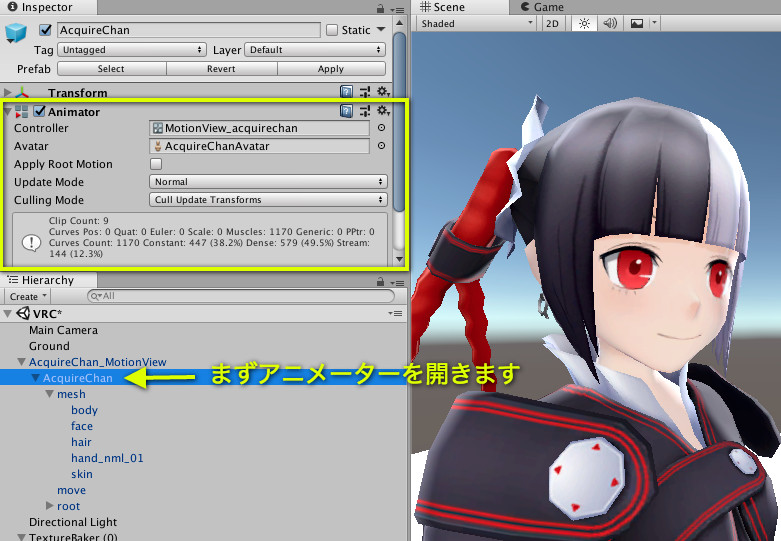The width and height of the screenshot is (781, 541).
Task: Open the Layer dropdown showing Default
Action: pos(315,50)
